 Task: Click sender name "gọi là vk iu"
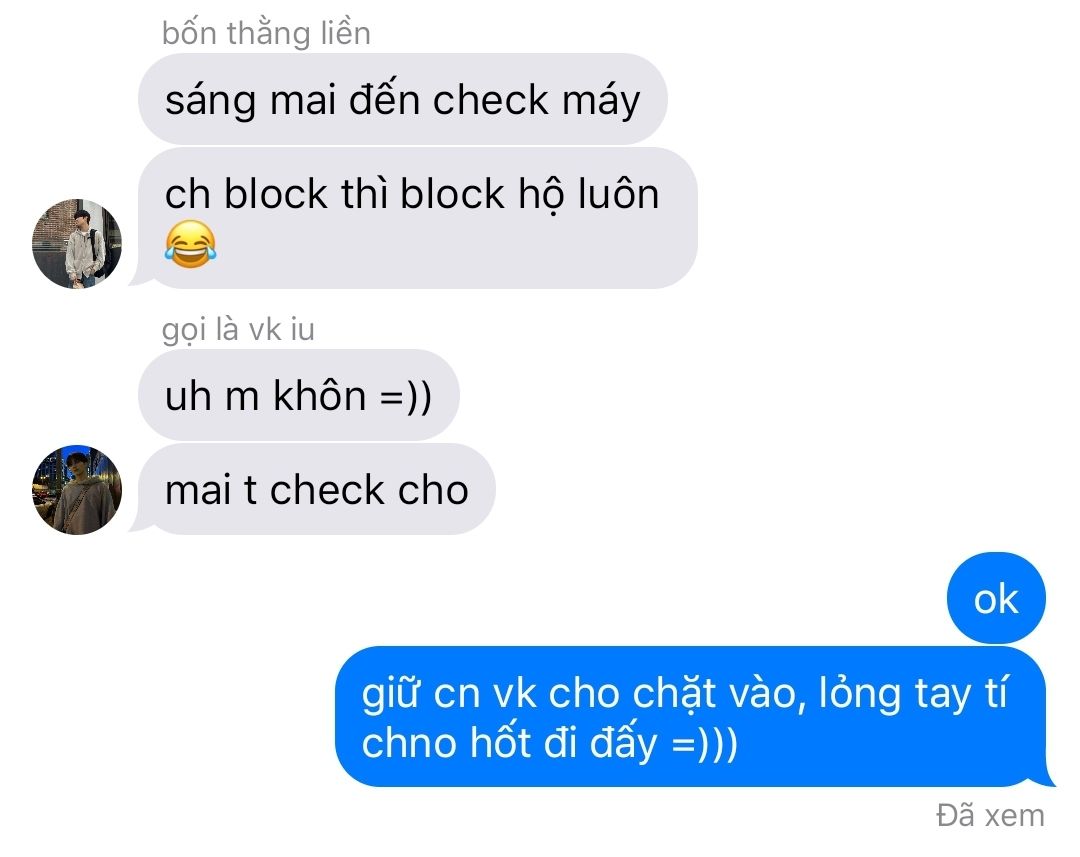coord(238,330)
